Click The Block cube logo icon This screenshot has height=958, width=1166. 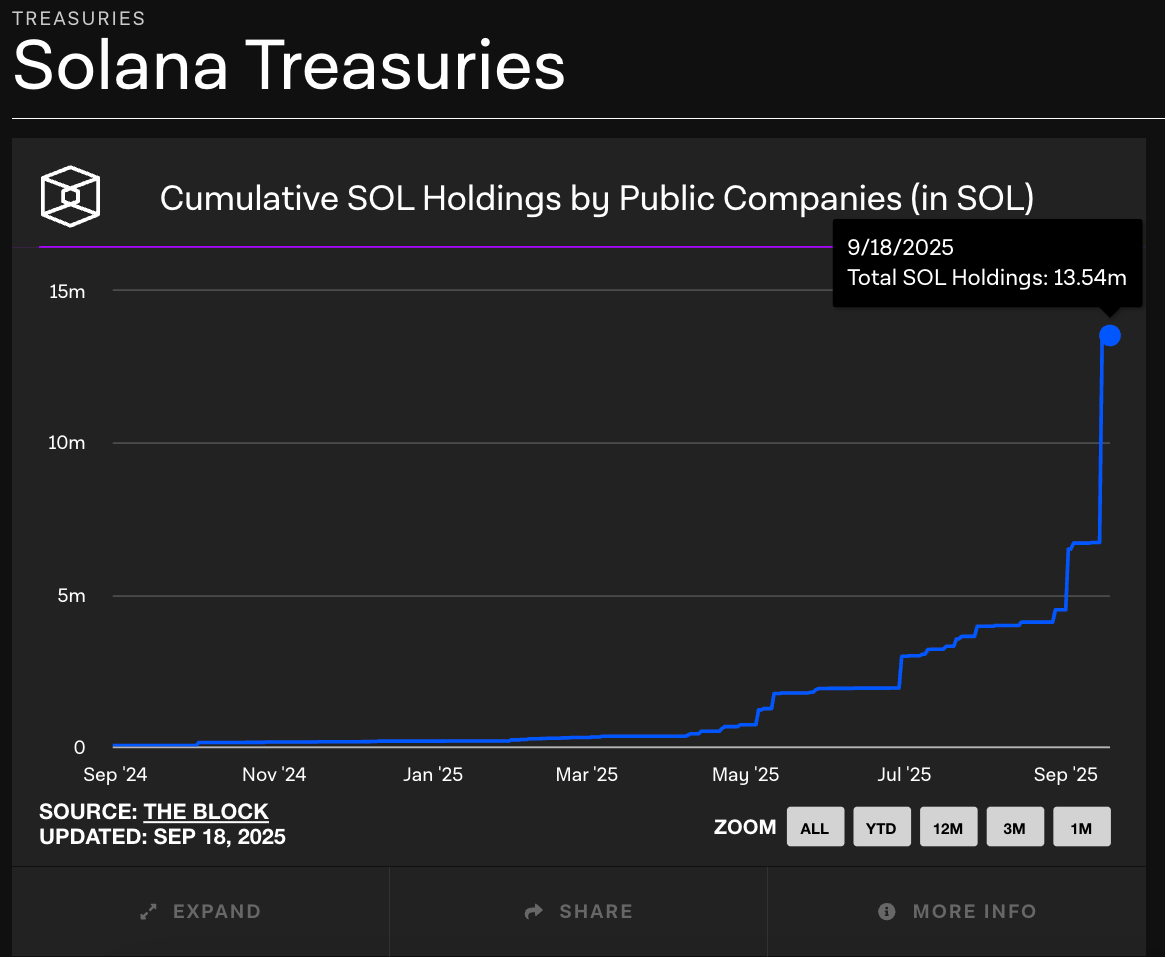pyautogui.click(x=70, y=196)
